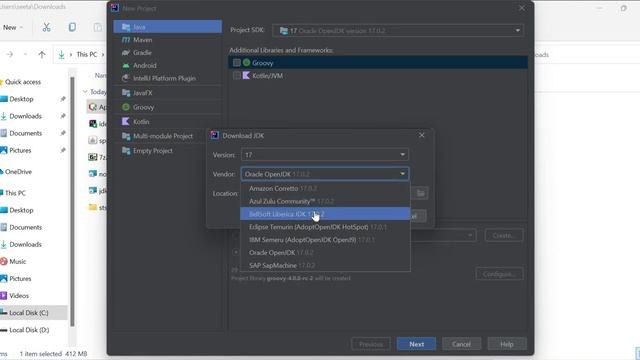640x360 pixels.
Task: Click the Create button for library
Action: coord(504,236)
